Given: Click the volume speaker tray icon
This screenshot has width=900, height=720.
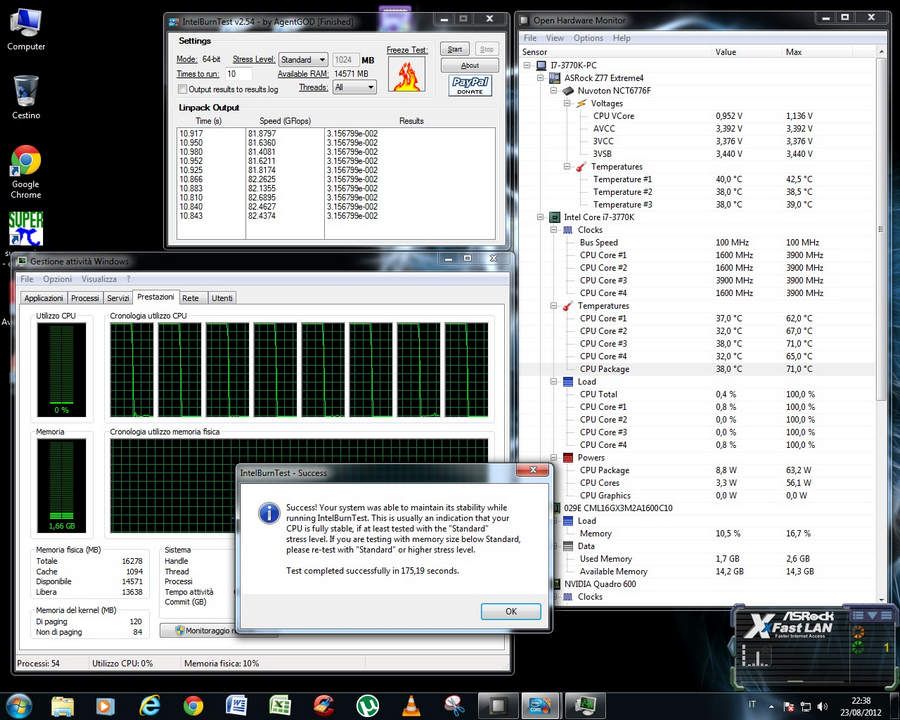Looking at the screenshot, I should point(823,706).
